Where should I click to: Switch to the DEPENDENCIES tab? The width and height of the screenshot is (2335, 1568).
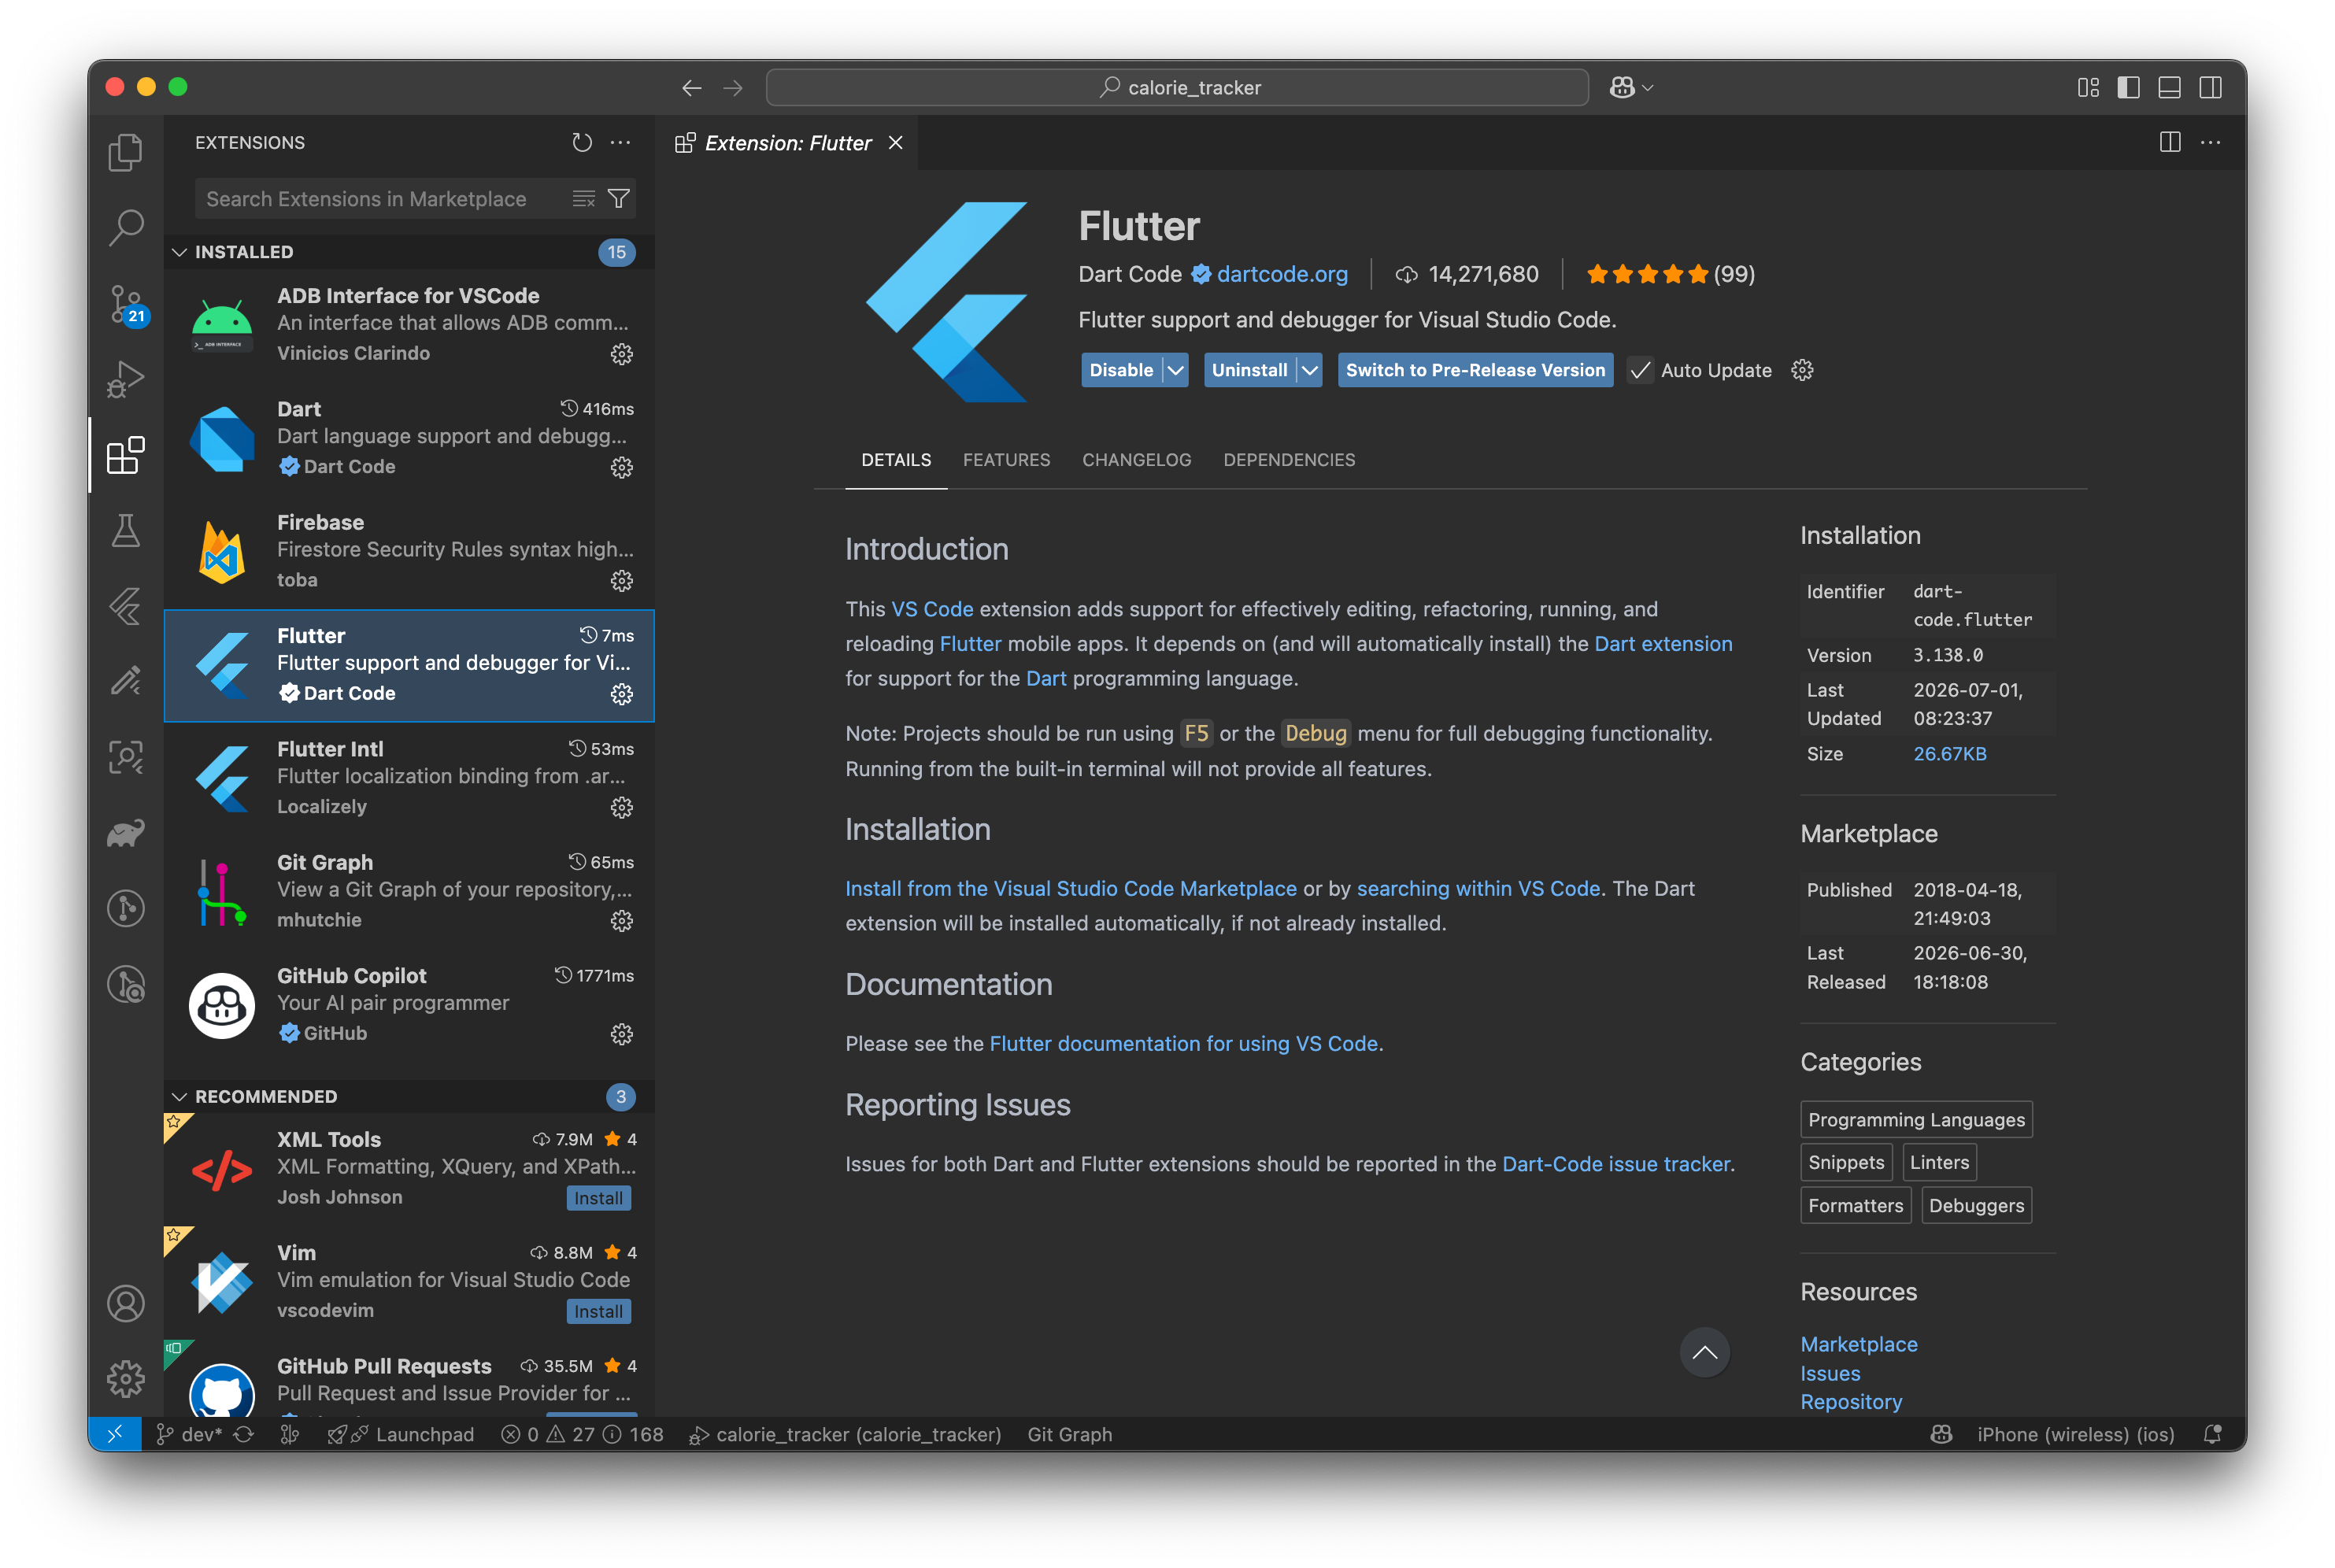point(1289,460)
